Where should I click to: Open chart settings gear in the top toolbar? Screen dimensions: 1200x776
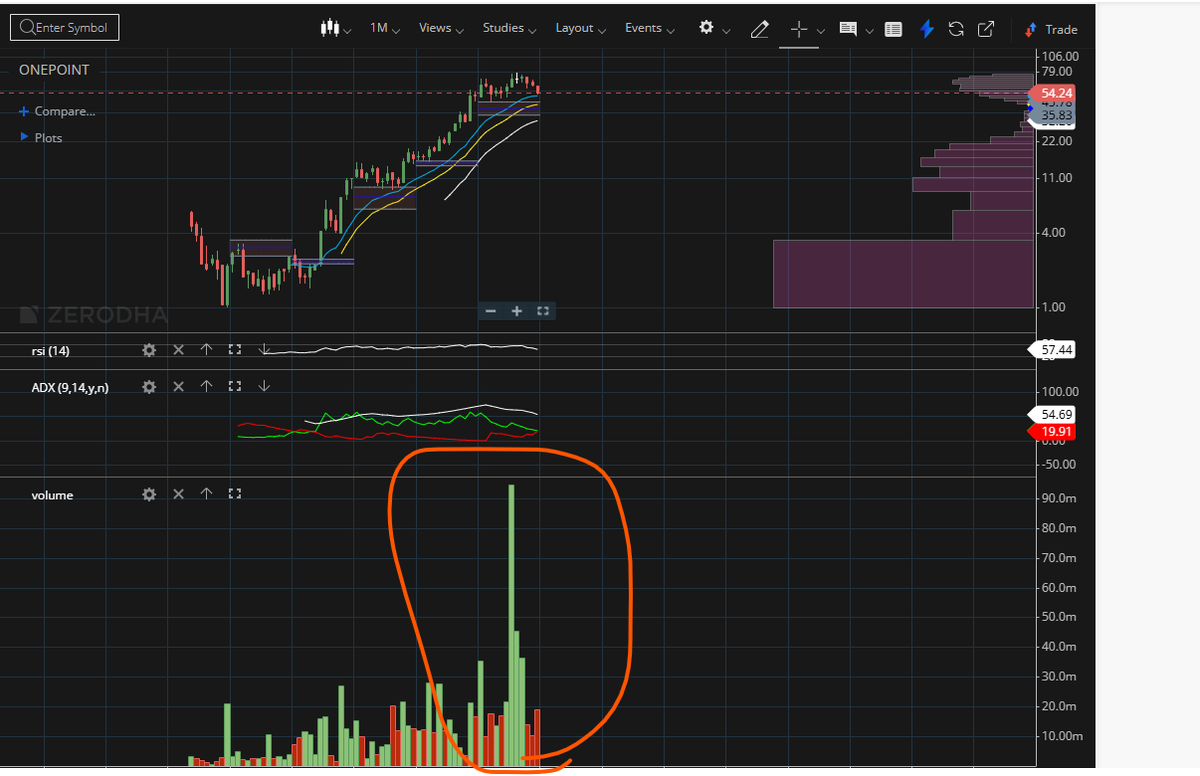click(x=707, y=28)
